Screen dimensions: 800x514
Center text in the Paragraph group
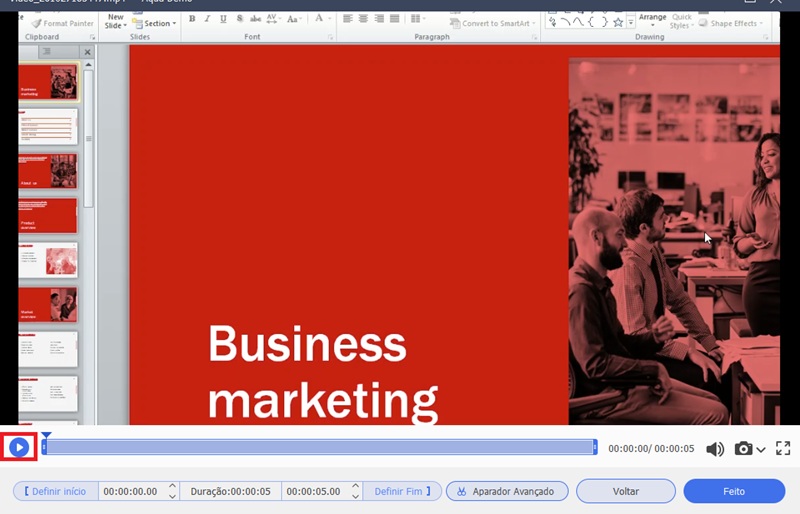(x=363, y=19)
